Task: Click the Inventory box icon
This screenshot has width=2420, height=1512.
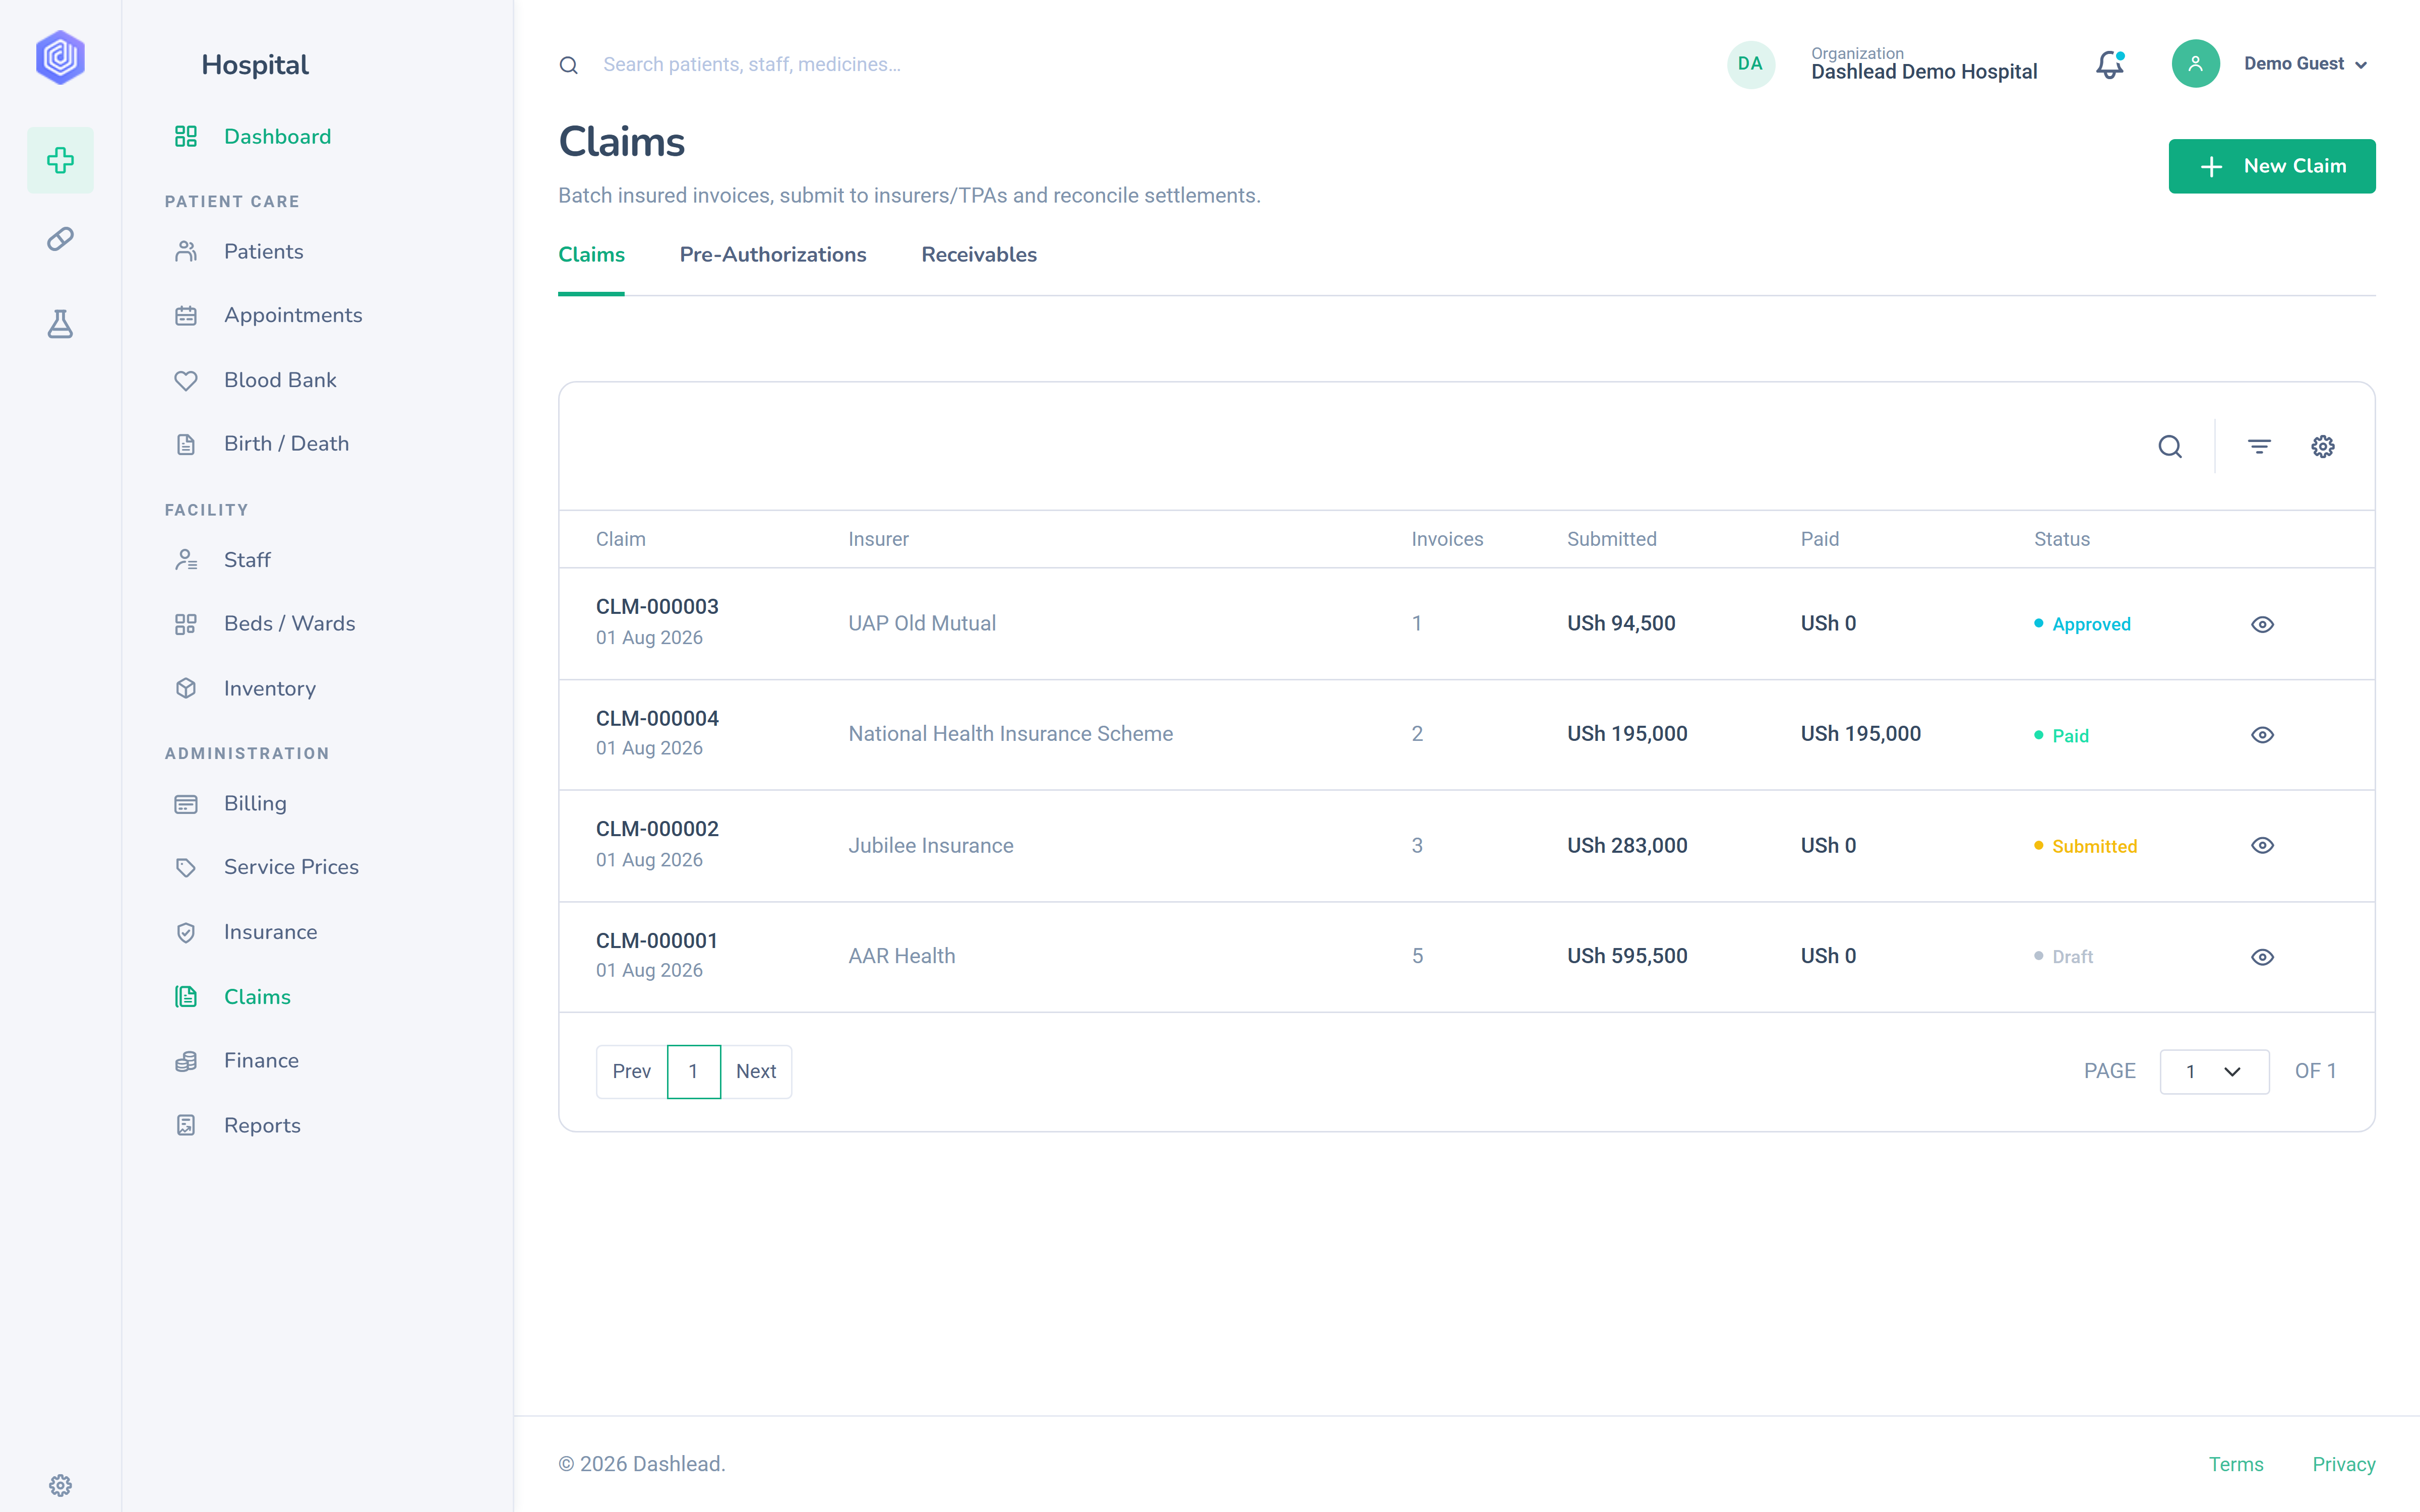Action: click(186, 688)
